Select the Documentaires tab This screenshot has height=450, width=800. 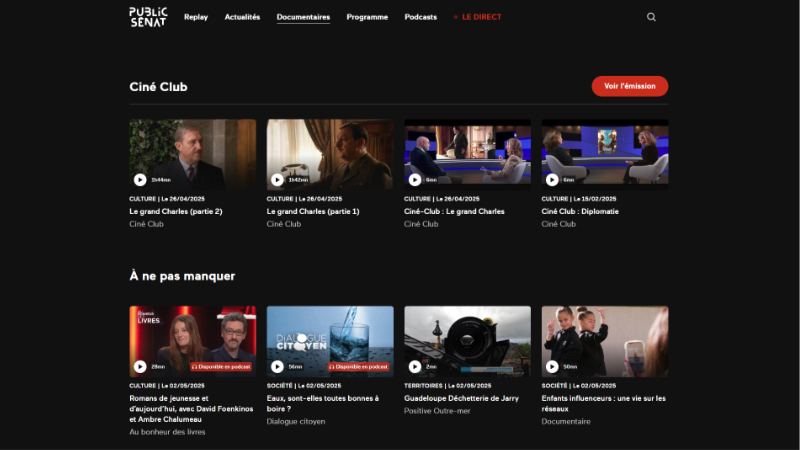pos(303,17)
